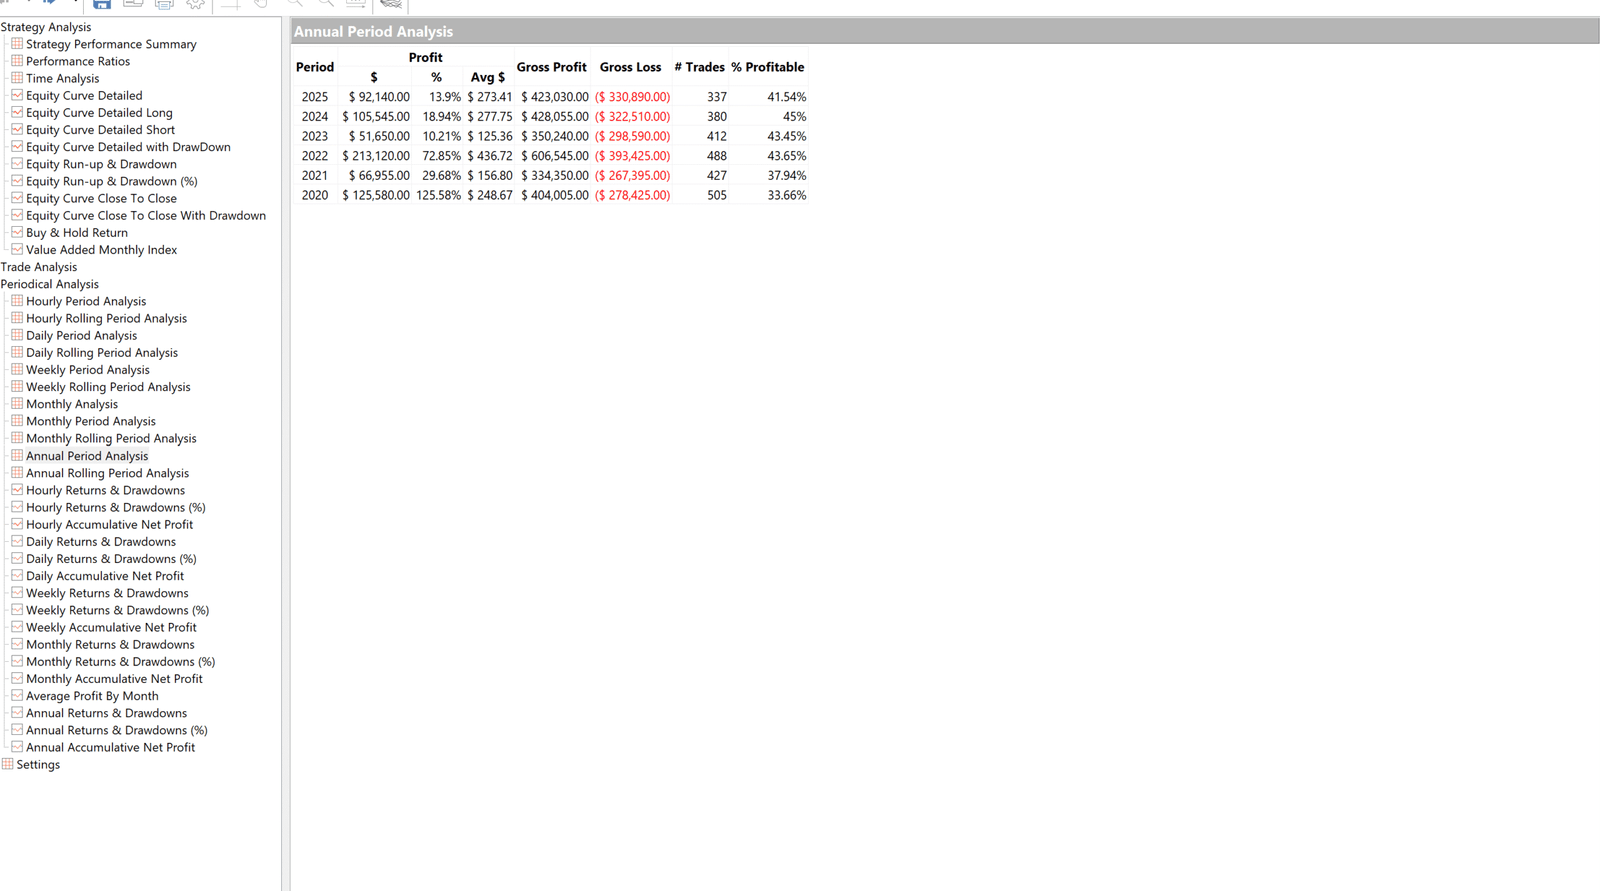Viewport: 1600px width, 891px height.
Task: Click the % Profitable column header
Action: pos(767,67)
